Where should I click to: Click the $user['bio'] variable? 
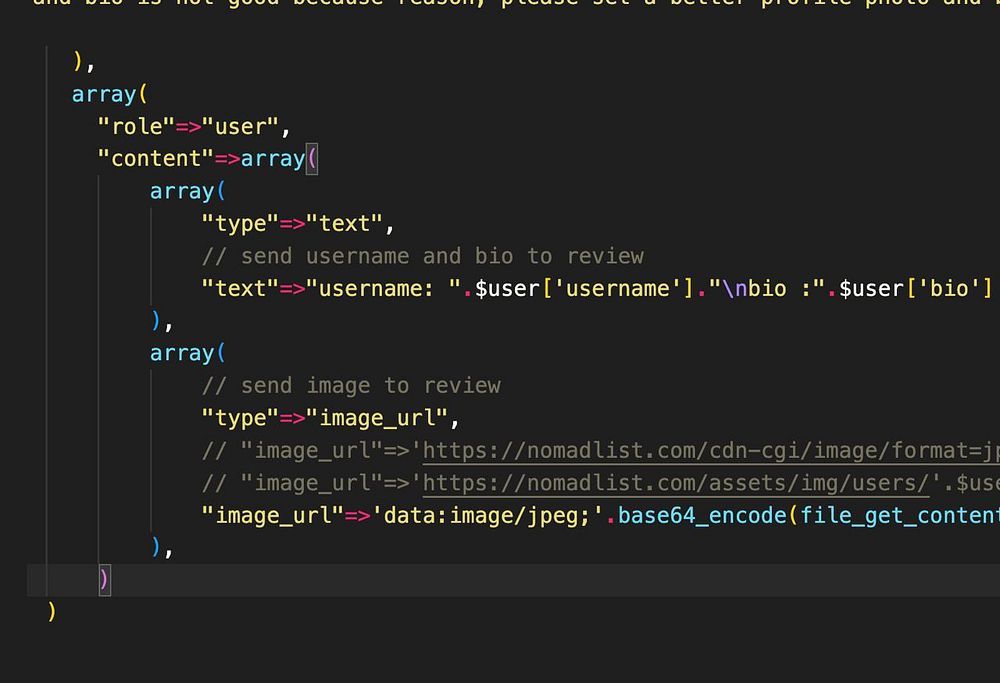916,288
